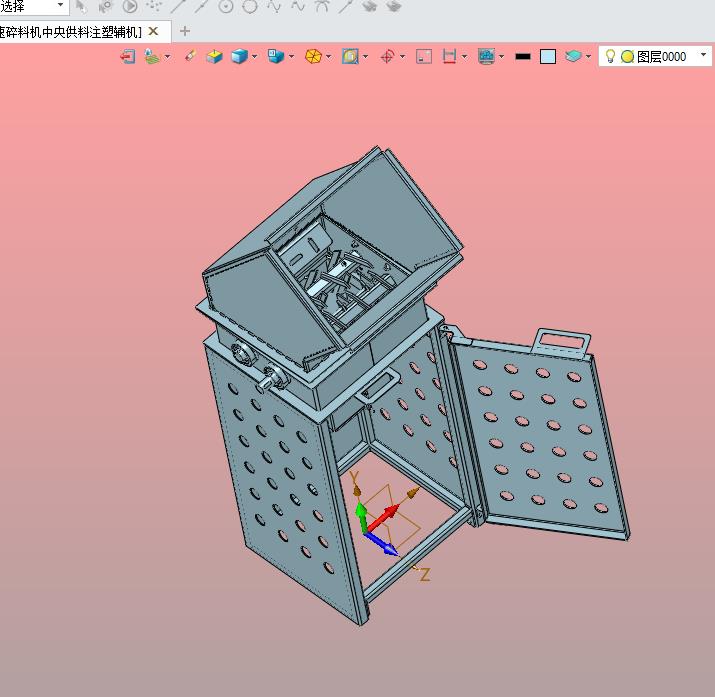This screenshot has width=715, height=697.
Task: Click the light blue face color swatch
Action: click(548, 57)
